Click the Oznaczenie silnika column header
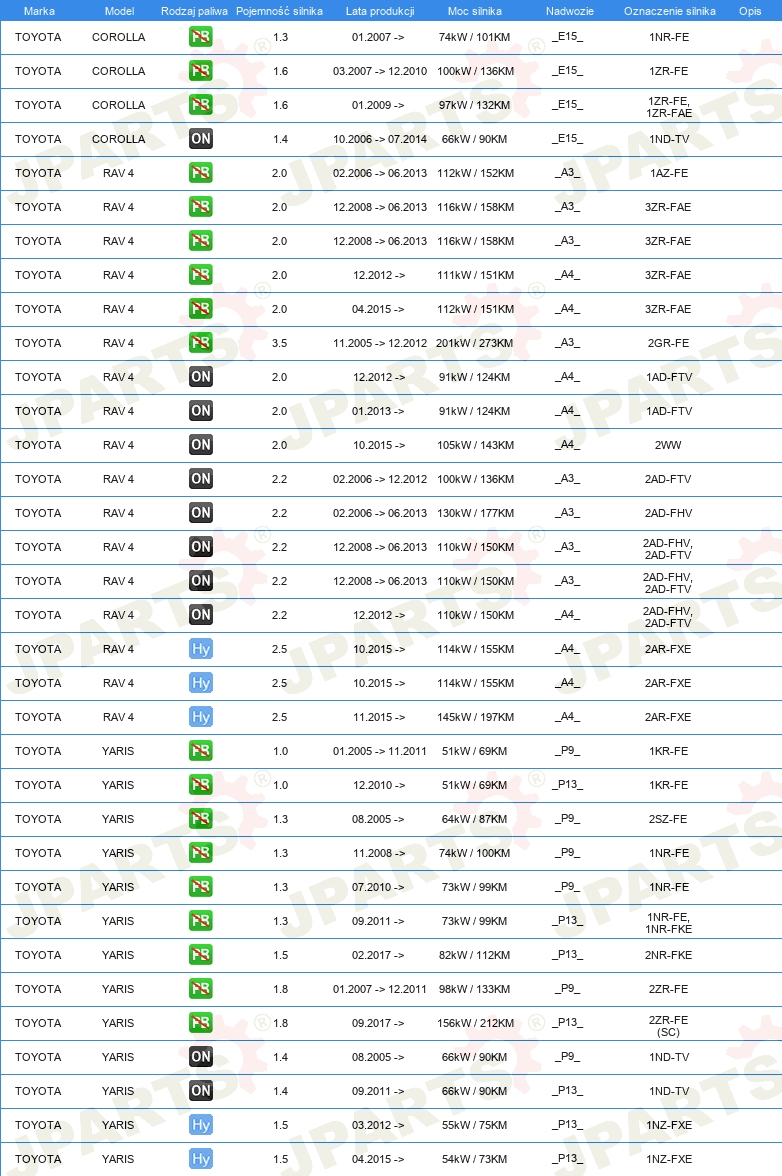Image resolution: width=782 pixels, height=1176 pixels. pos(670,11)
